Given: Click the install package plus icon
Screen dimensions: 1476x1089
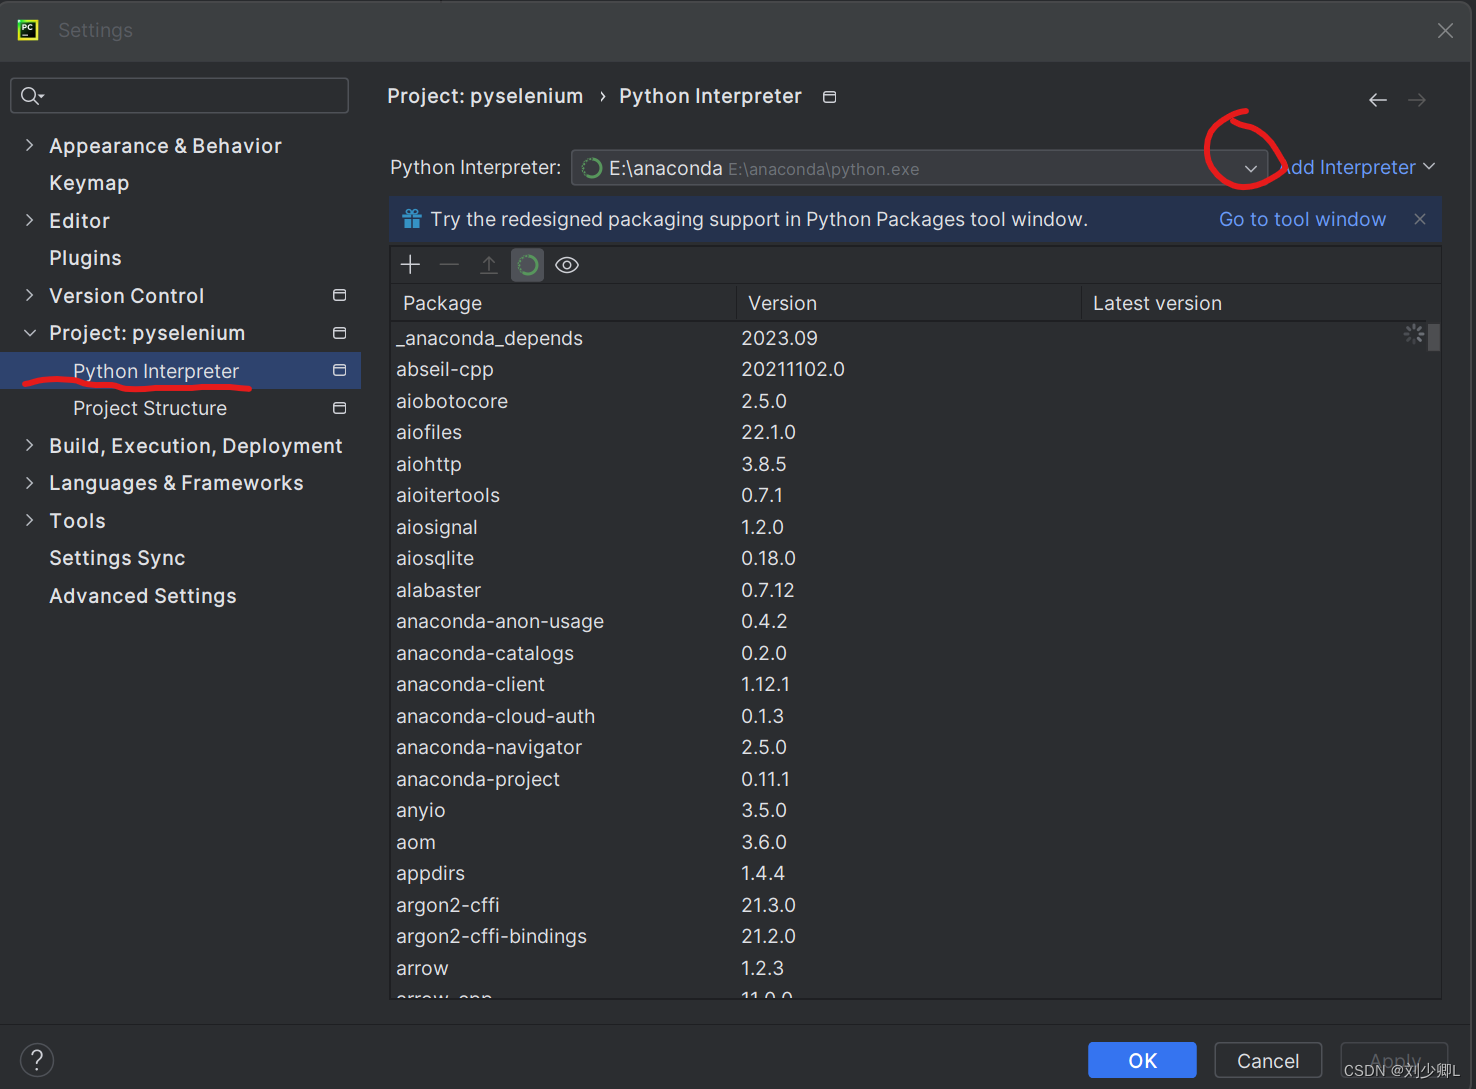Looking at the screenshot, I should [x=410, y=265].
